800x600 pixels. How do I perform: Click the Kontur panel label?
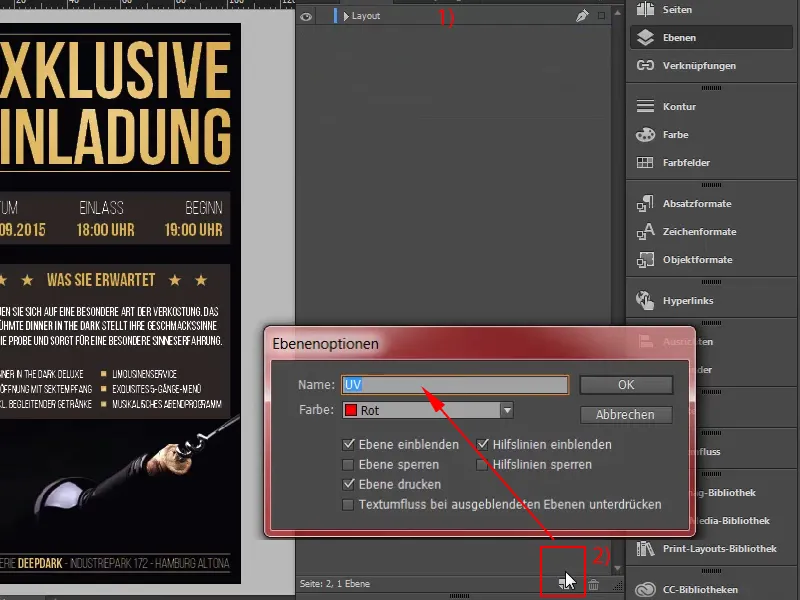point(679,107)
